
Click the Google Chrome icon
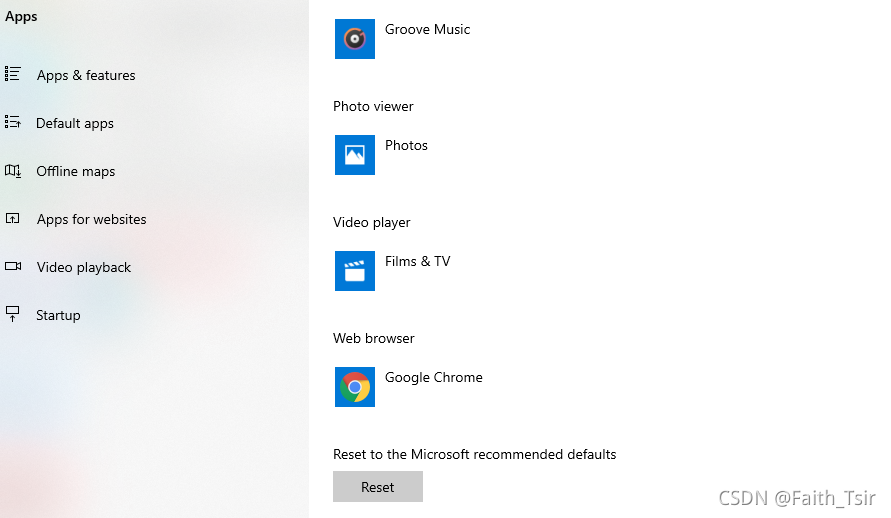355,387
